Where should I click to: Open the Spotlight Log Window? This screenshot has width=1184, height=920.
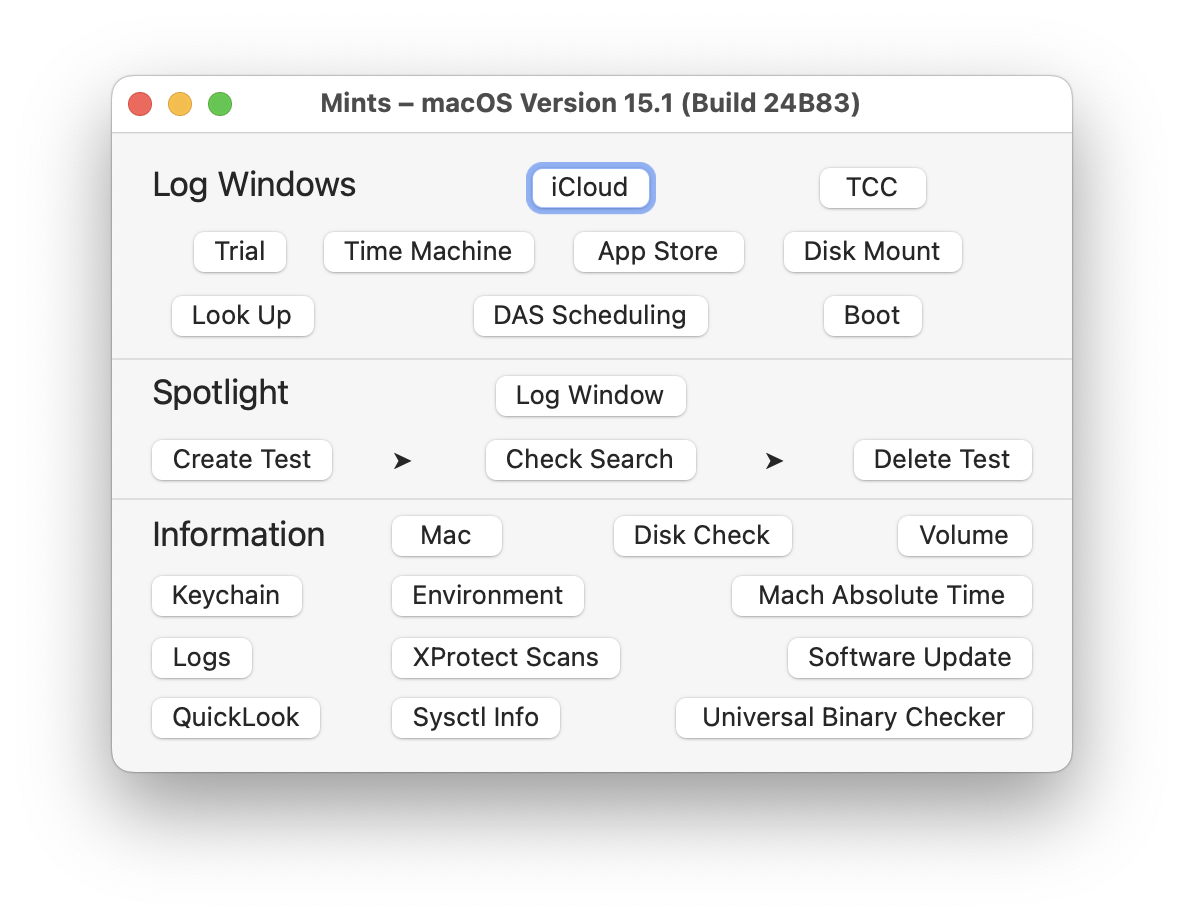coord(590,395)
